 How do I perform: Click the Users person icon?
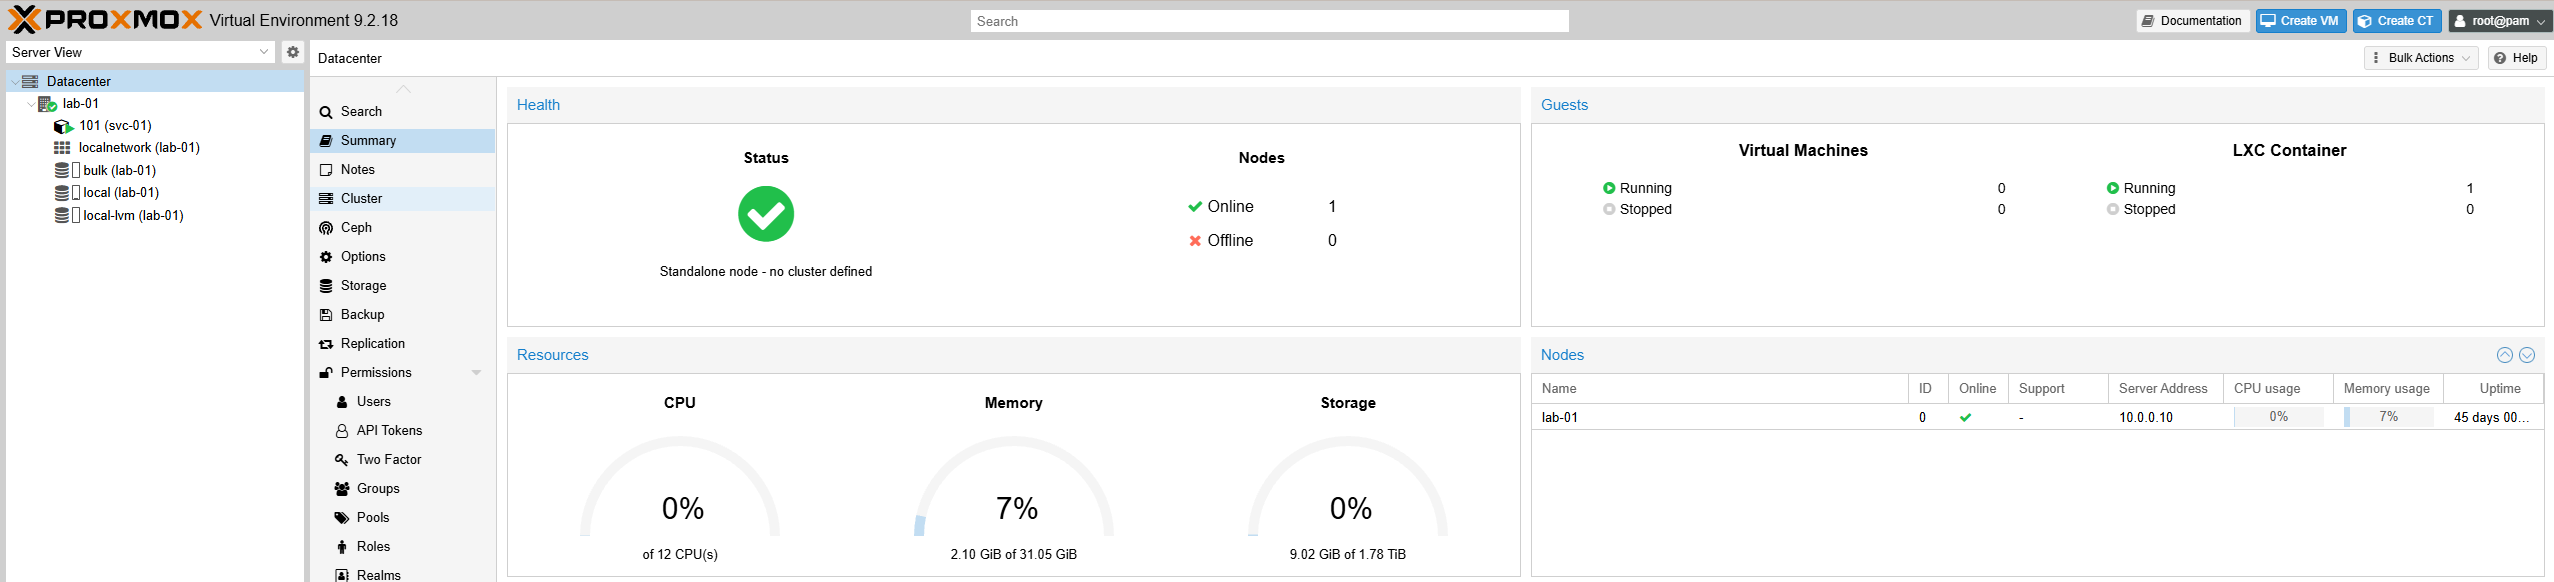(342, 402)
